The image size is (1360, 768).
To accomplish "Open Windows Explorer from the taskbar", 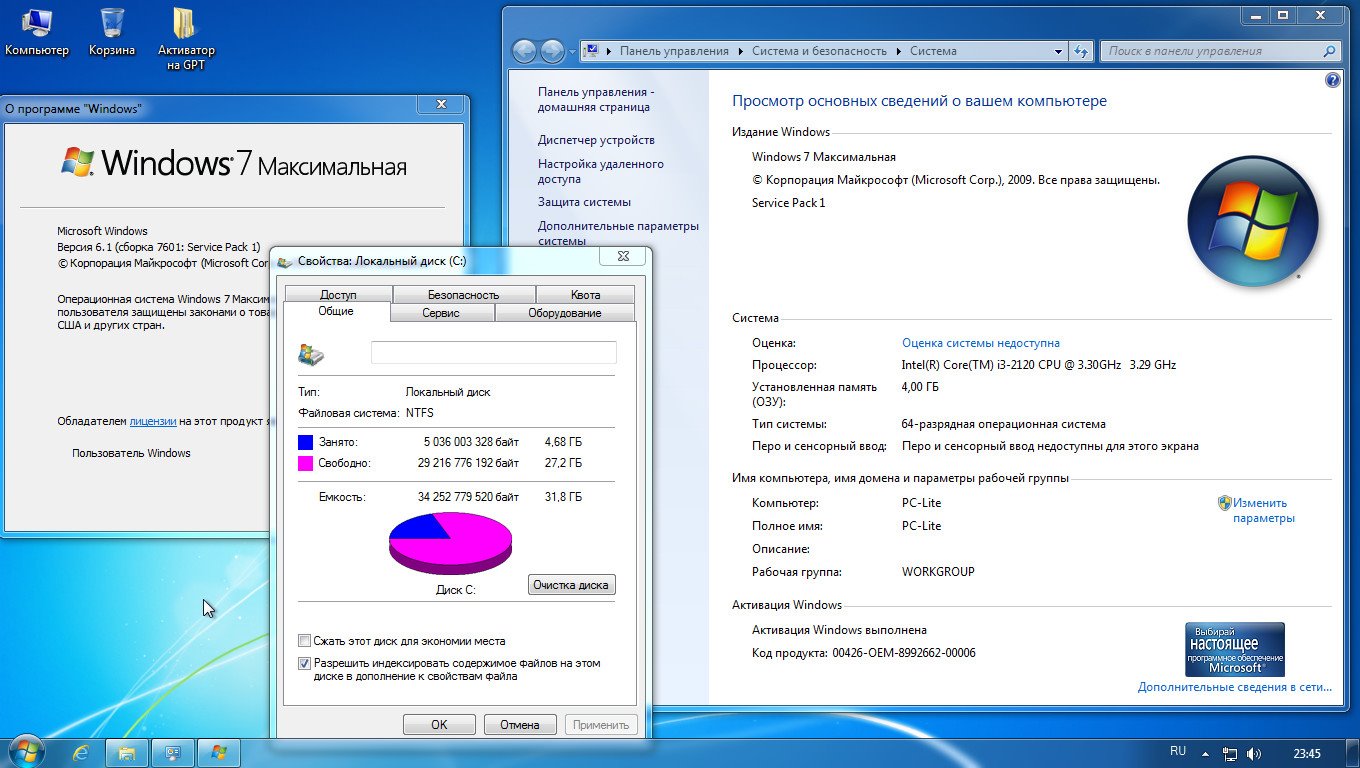I will pos(127,752).
